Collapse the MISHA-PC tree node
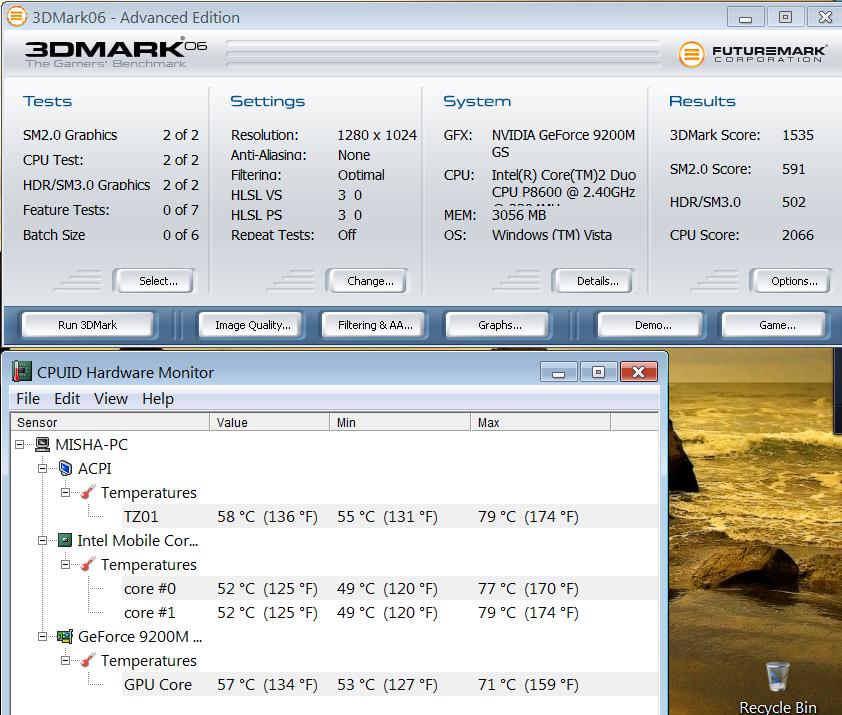 click(x=20, y=444)
